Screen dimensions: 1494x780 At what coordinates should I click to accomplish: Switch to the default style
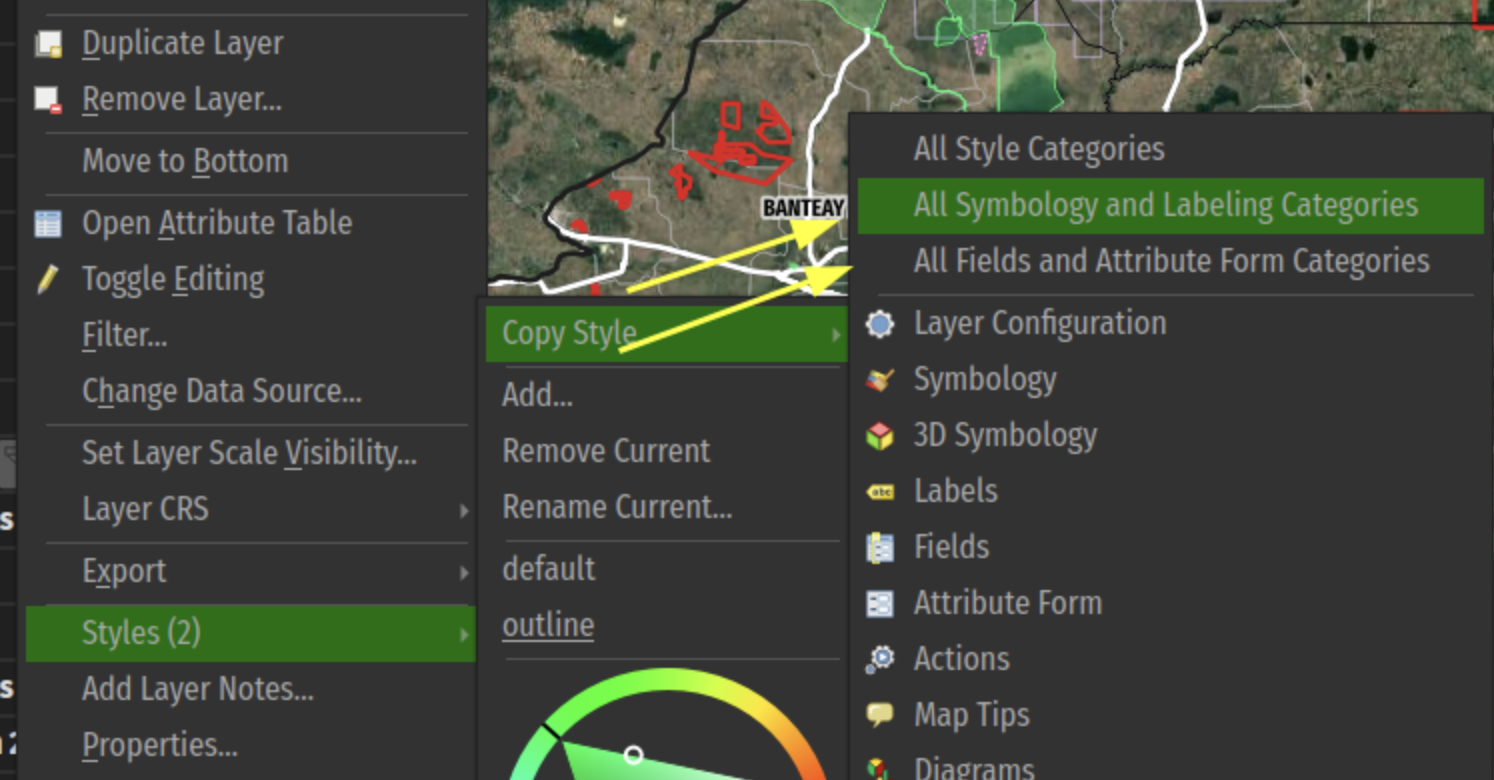coord(548,569)
